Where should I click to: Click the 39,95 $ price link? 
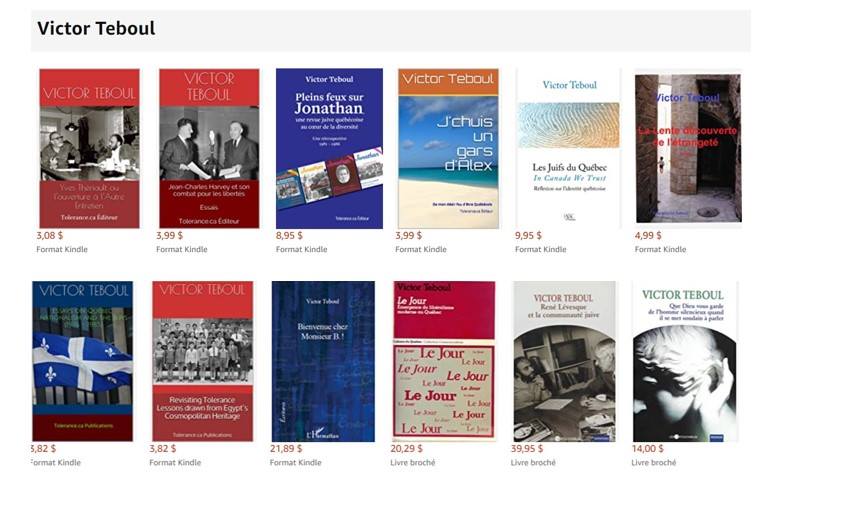point(527,448)
